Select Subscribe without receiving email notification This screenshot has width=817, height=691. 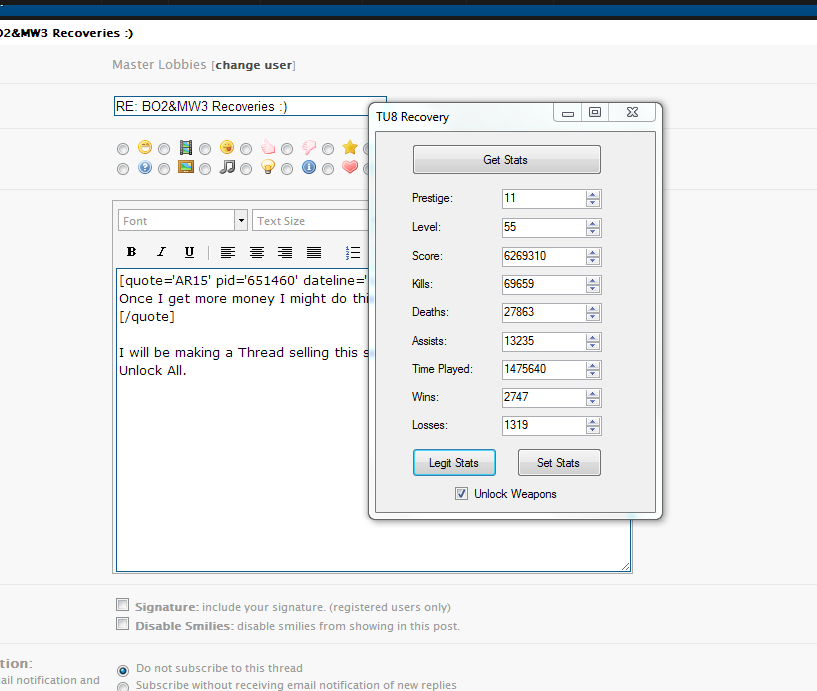tap(123, 687)
